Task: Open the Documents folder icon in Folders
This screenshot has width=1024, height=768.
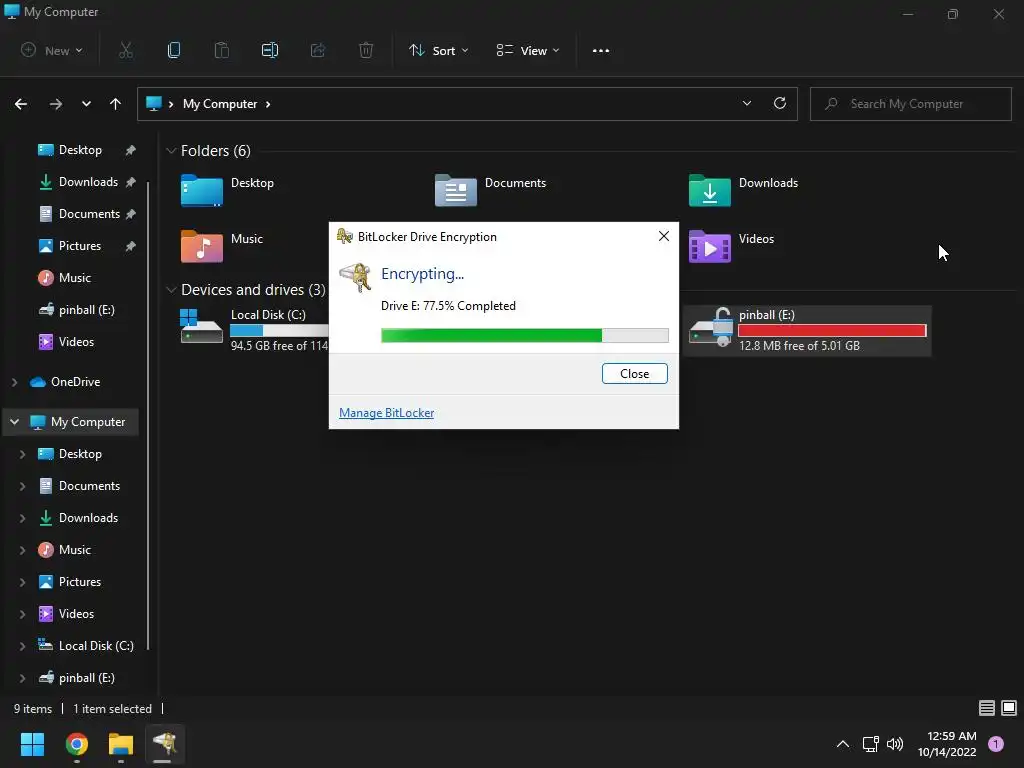Action: pos(456,190)
